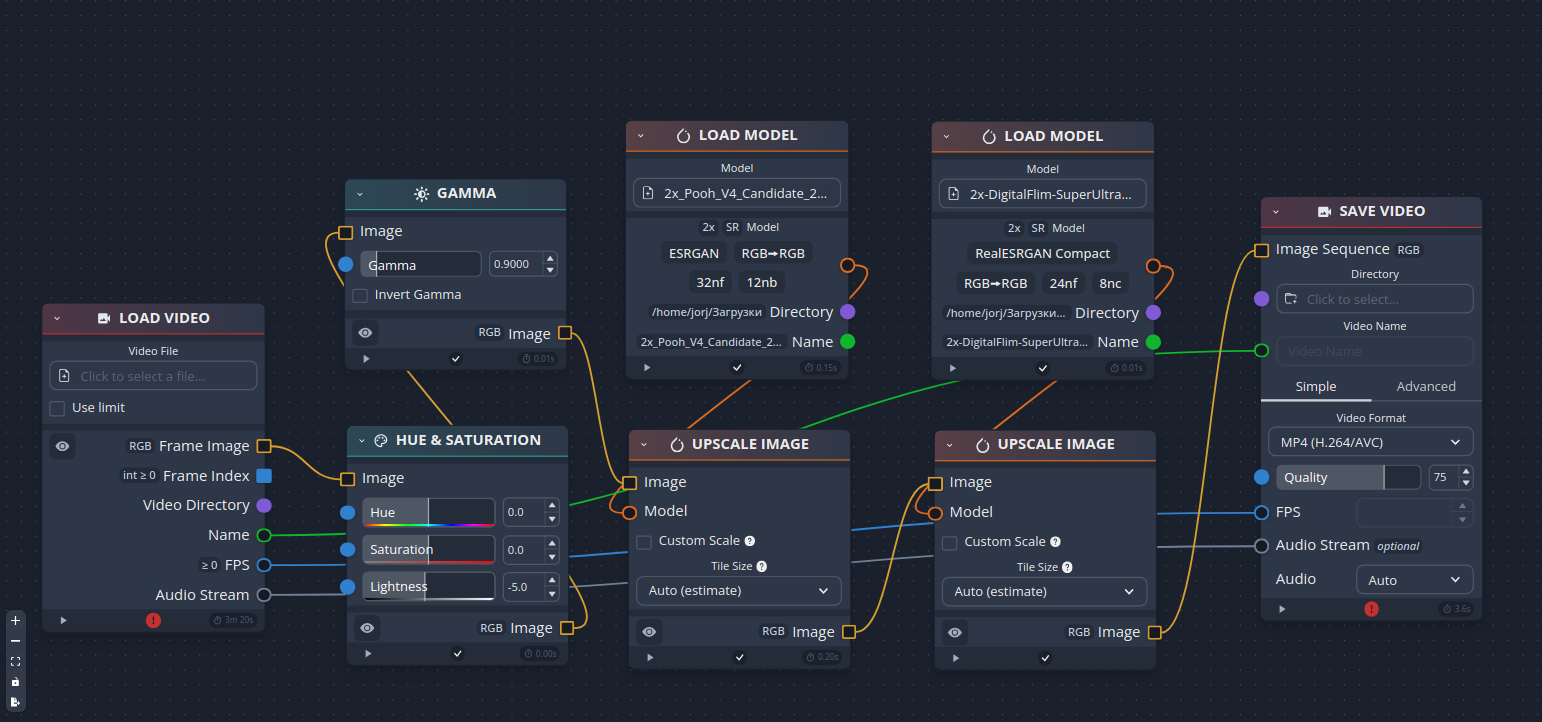Toggle the canvas interactivity lock icon
The image size is (1542, 722).
pos(15,682)
